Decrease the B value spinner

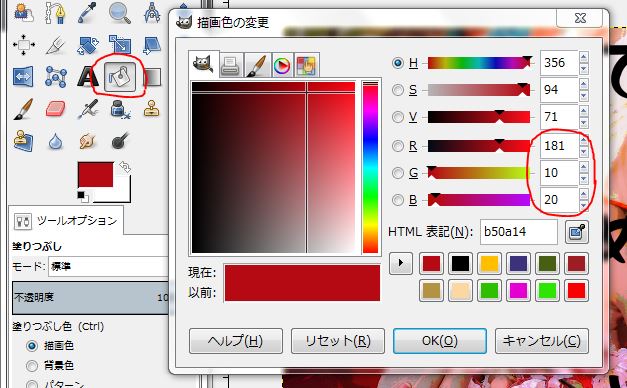584,206
